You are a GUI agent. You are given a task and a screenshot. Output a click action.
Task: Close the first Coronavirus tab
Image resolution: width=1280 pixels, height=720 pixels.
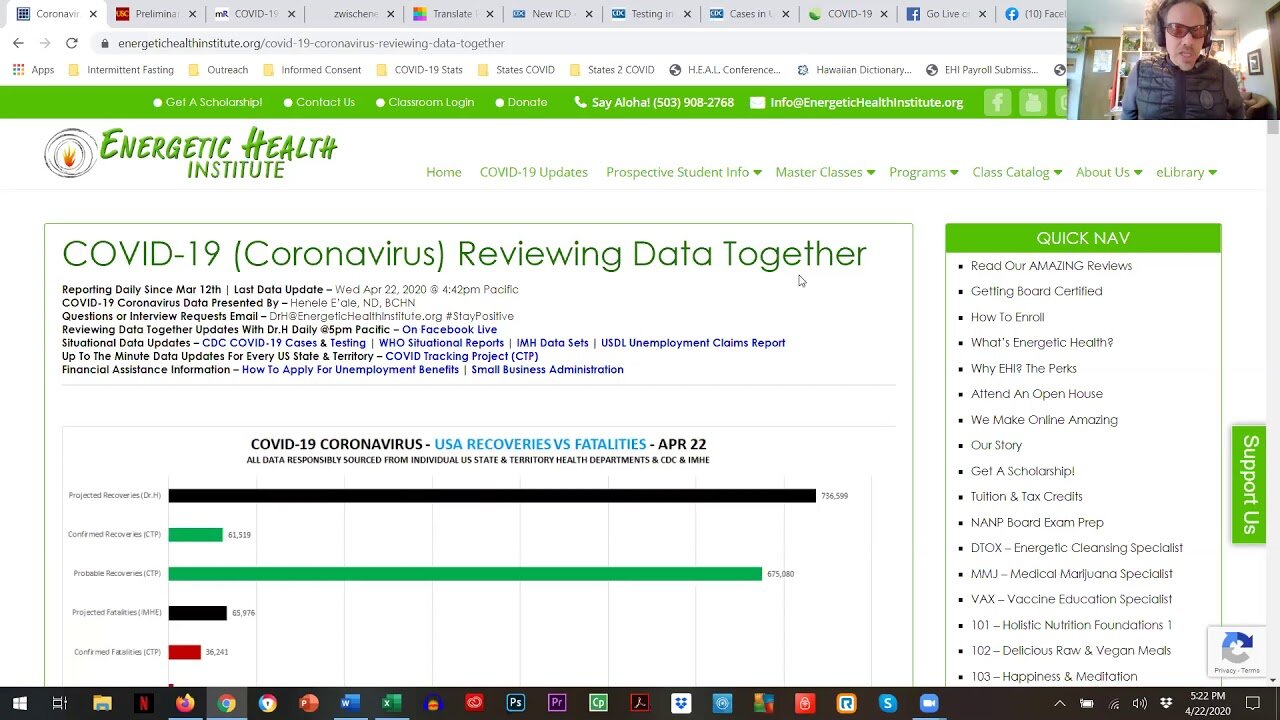pyautogui.click(x=93, y=14)
